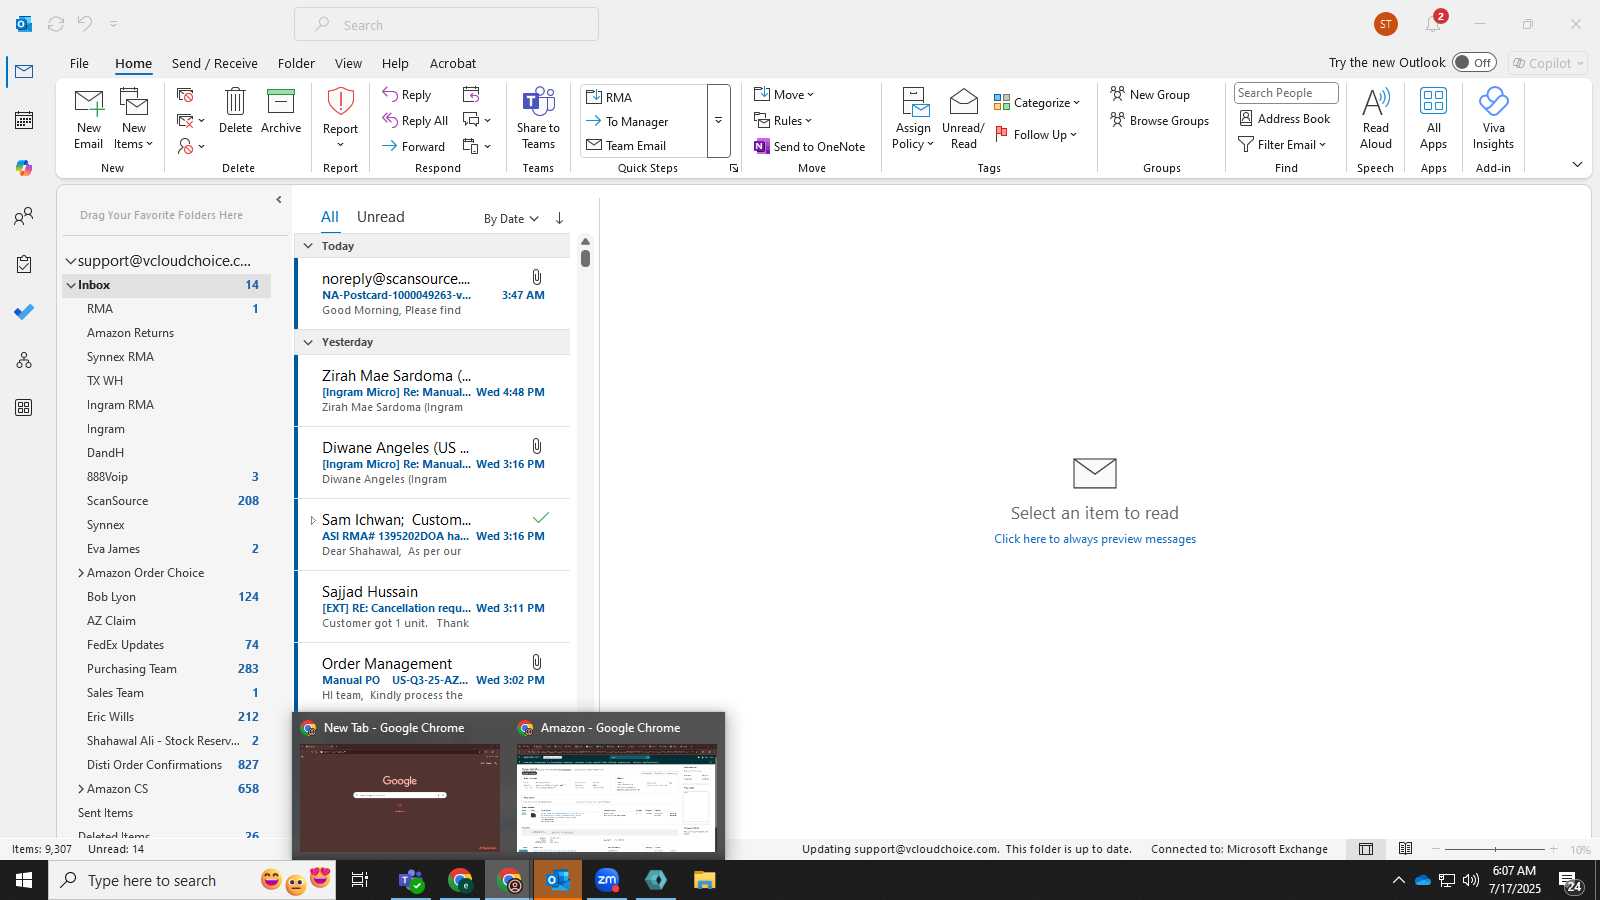Image resolution: width=1600 pixels, height=900 pixels.
Task: Select Amazon - Google Chrome window thumbnail
Action: (x=616, y=786)
